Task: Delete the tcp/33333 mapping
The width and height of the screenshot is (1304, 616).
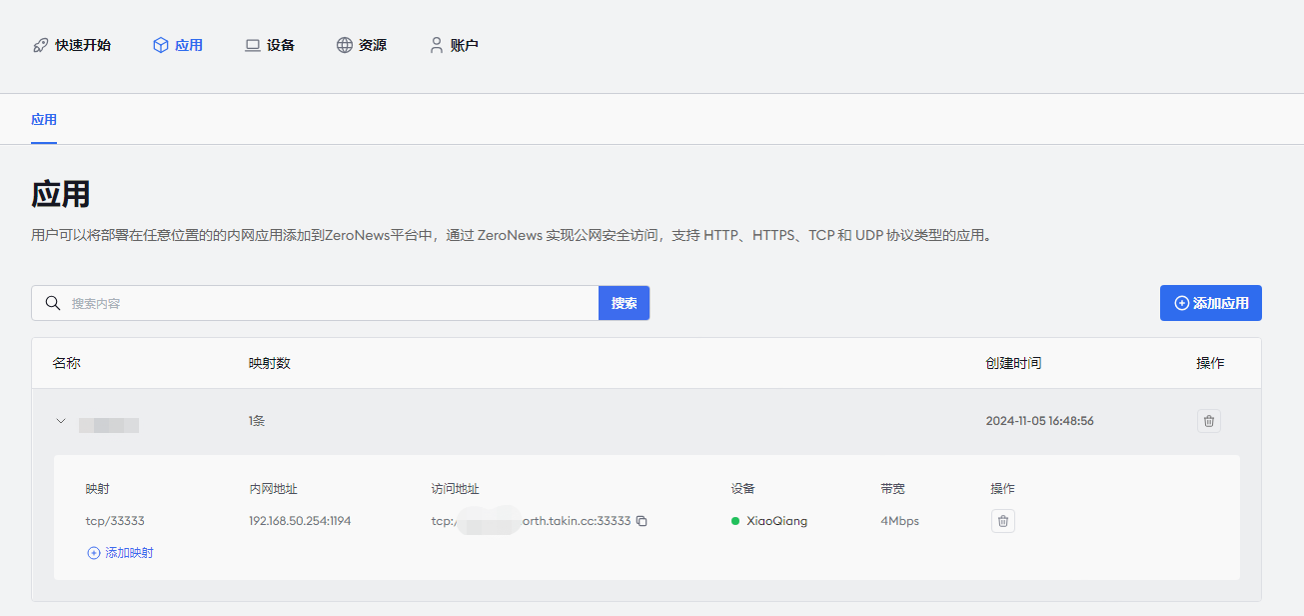Action: pyautogui.click(x=1003, y=521)
